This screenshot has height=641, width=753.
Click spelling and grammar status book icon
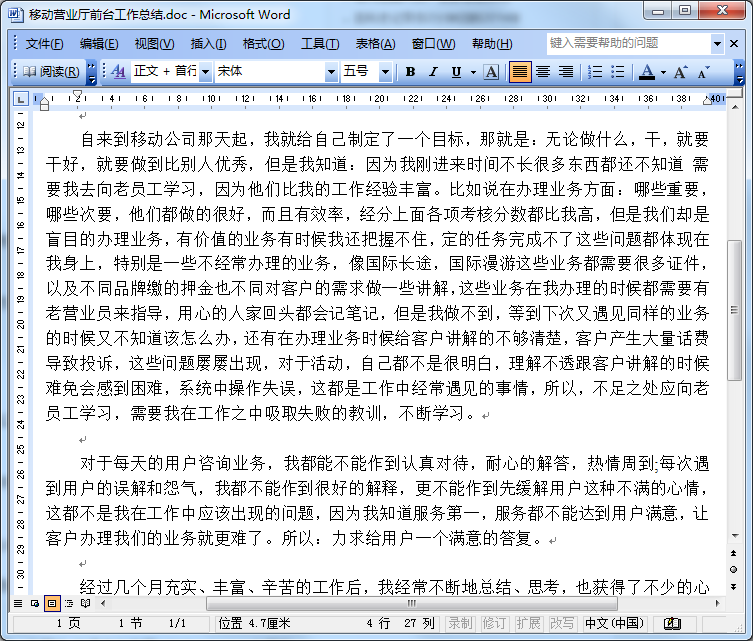(672, 623)
